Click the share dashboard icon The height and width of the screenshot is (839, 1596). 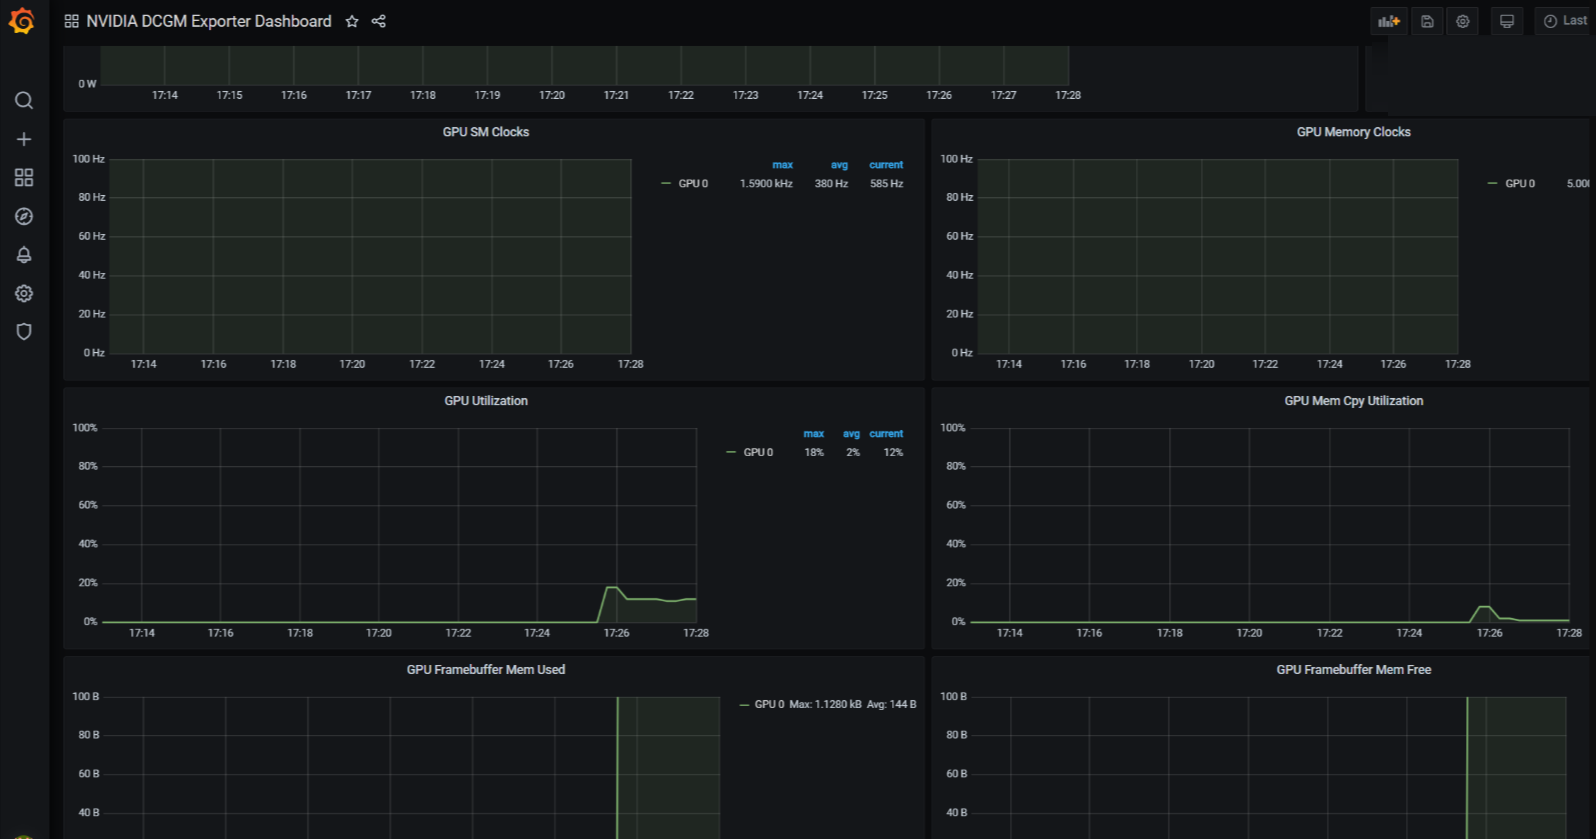point(379,21)
